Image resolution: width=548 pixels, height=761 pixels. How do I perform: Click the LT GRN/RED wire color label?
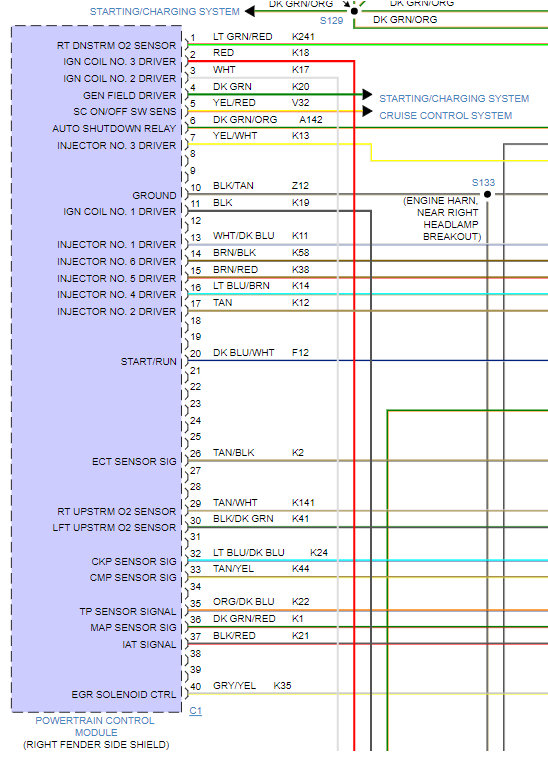243,36
